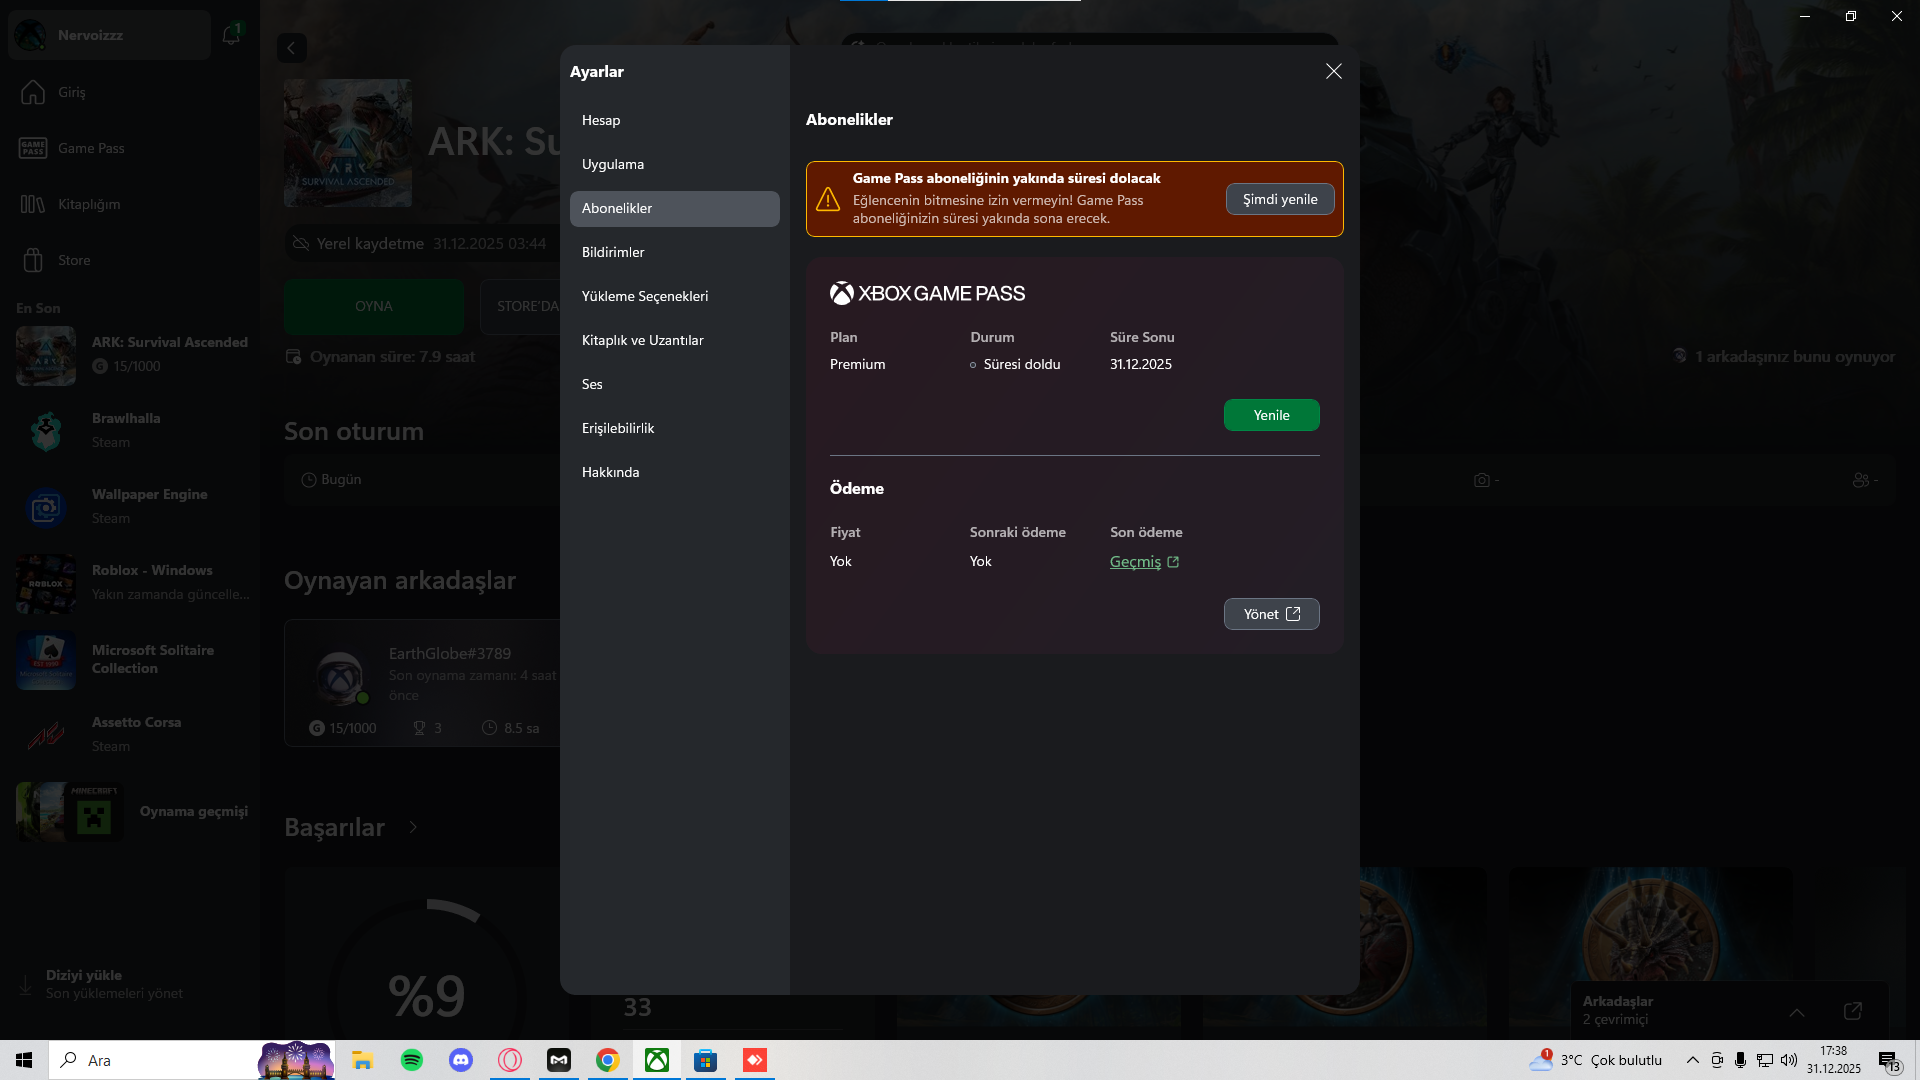Screen dimensions: 1920x1080
Task: Open network settings tray icon
Action: coord(1765,1060)
